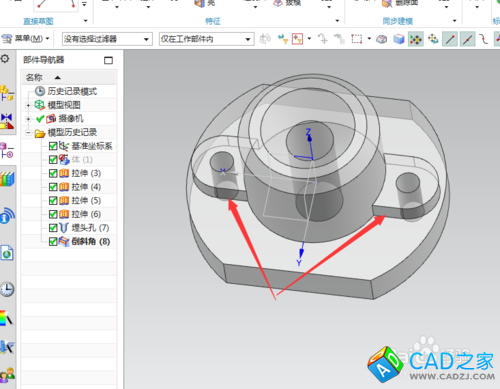Uncheck the 拉伸 (3) feature checkbox

click(53, 173)
